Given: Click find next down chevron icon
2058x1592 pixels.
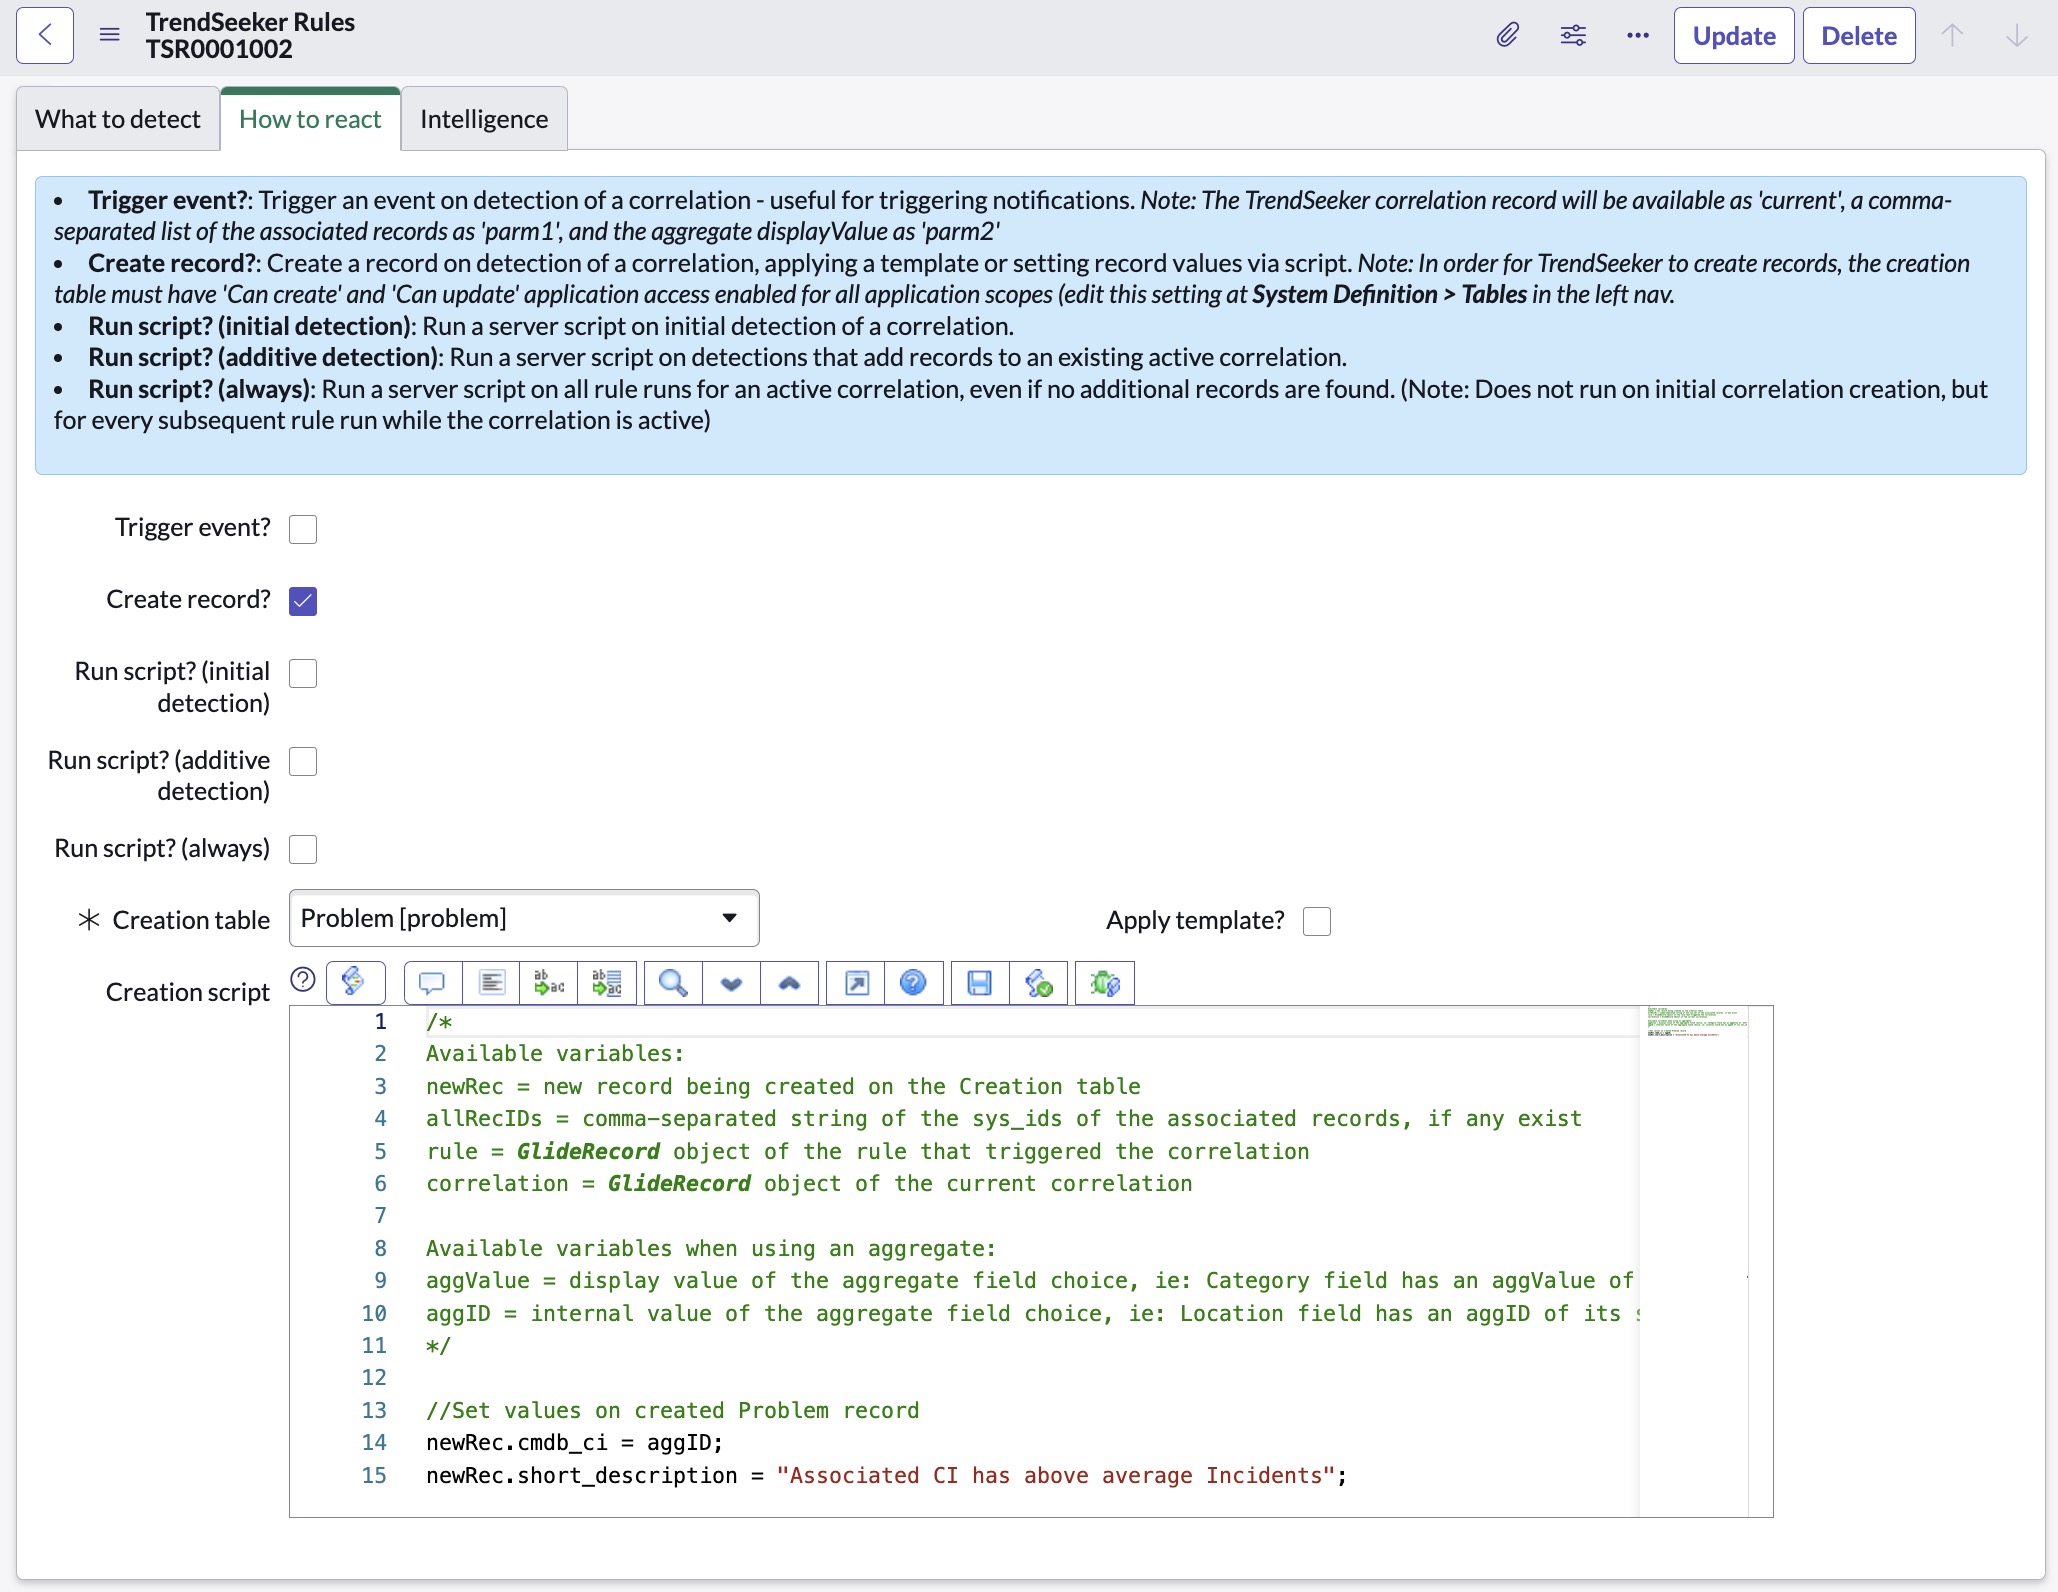Looking at the screenshot, I should pyautogui.click(x=732, y=983).
